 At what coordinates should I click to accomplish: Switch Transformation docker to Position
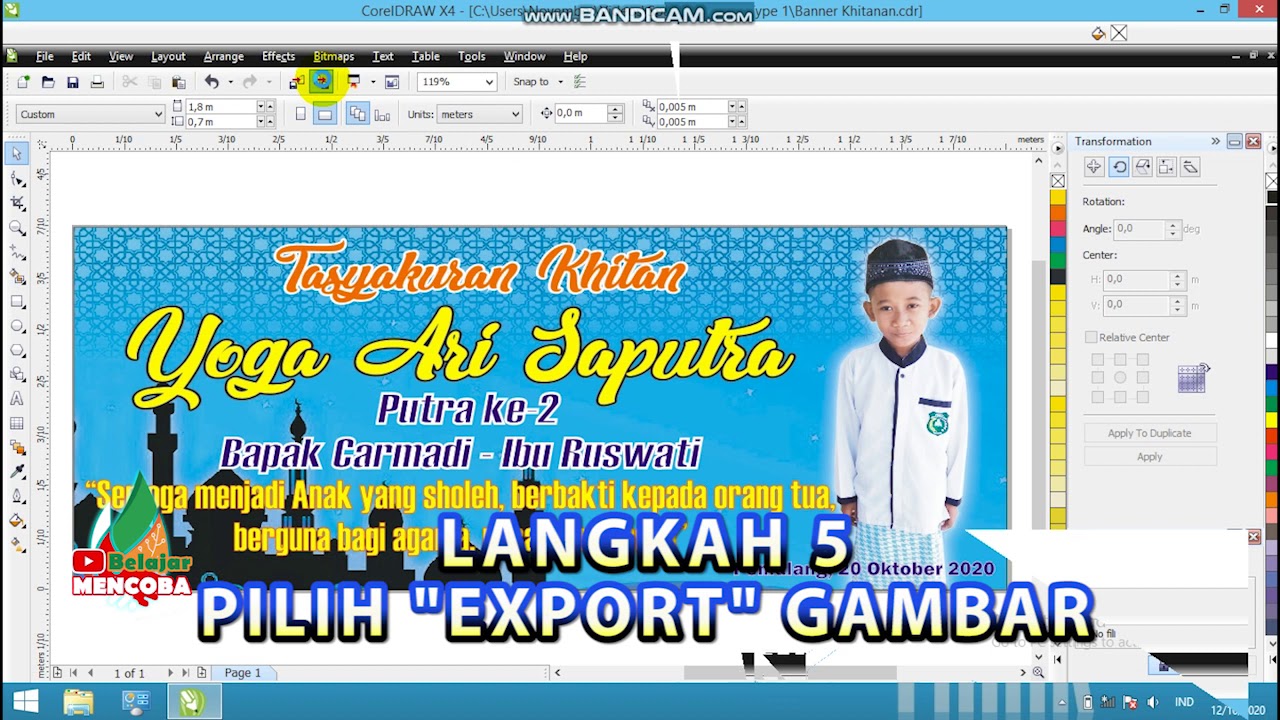[1093, 168]
